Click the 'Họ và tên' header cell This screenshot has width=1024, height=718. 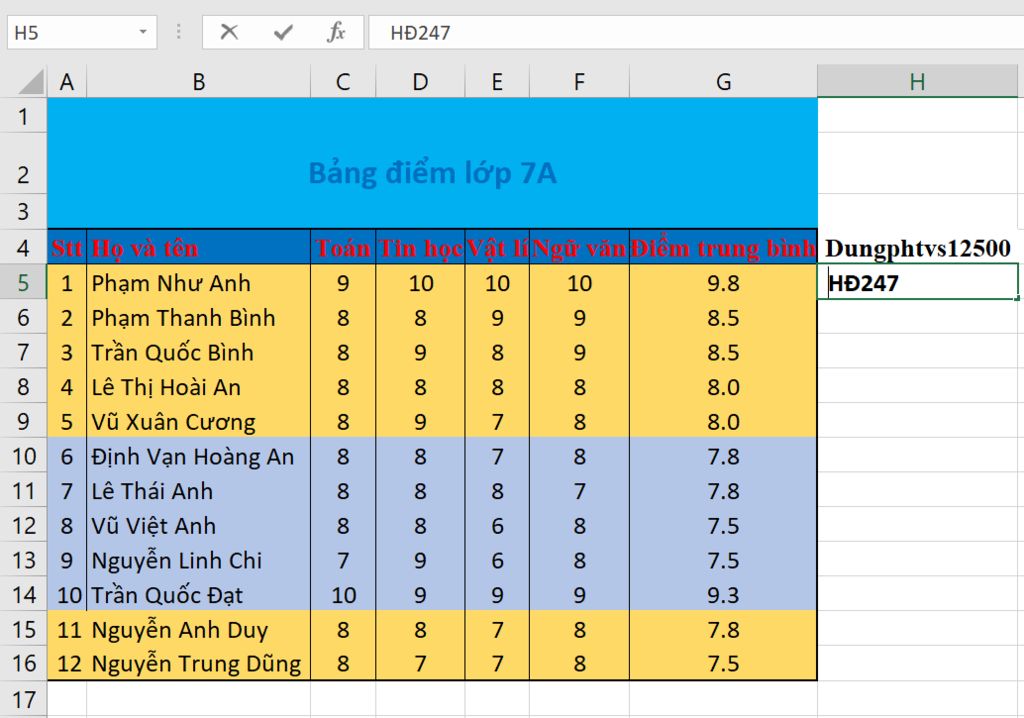[x=199, y=248]
